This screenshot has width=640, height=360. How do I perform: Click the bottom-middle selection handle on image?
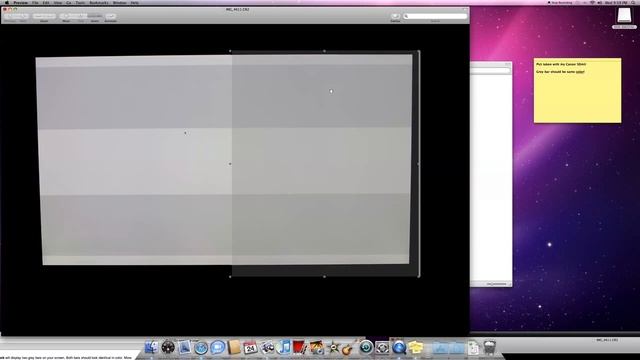[324, 277]
